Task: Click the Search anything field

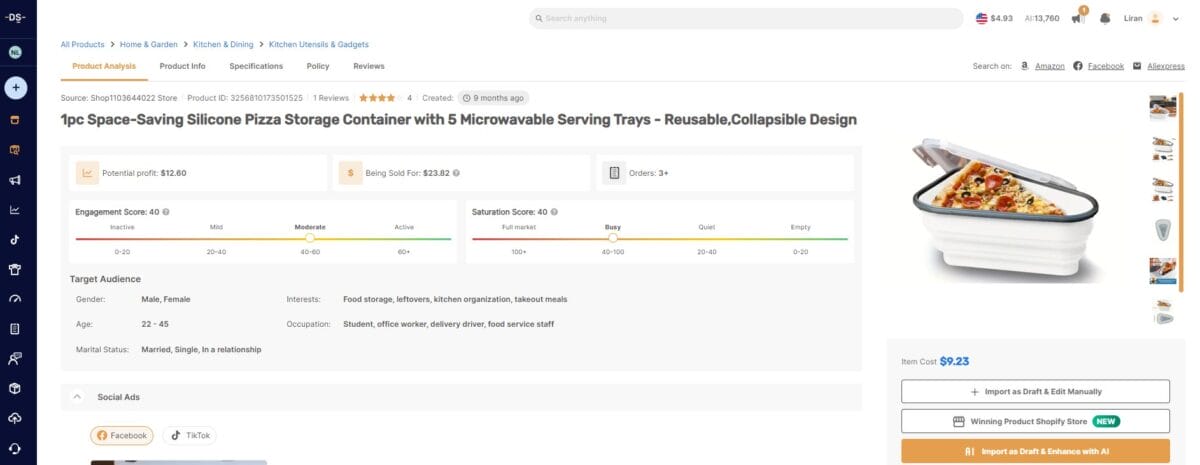Action: point(746,18)
